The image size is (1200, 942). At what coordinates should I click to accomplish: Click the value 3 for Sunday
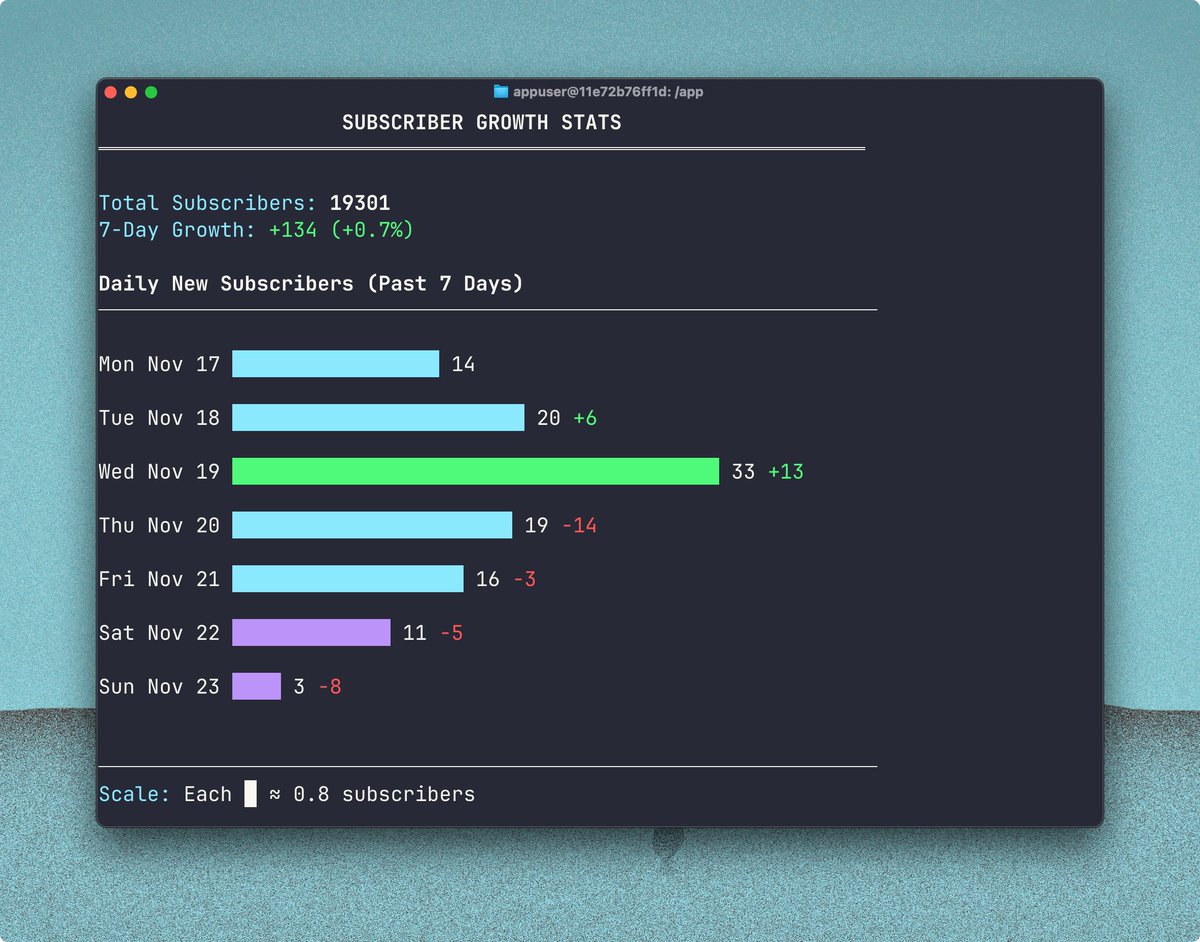coord(299,687)
